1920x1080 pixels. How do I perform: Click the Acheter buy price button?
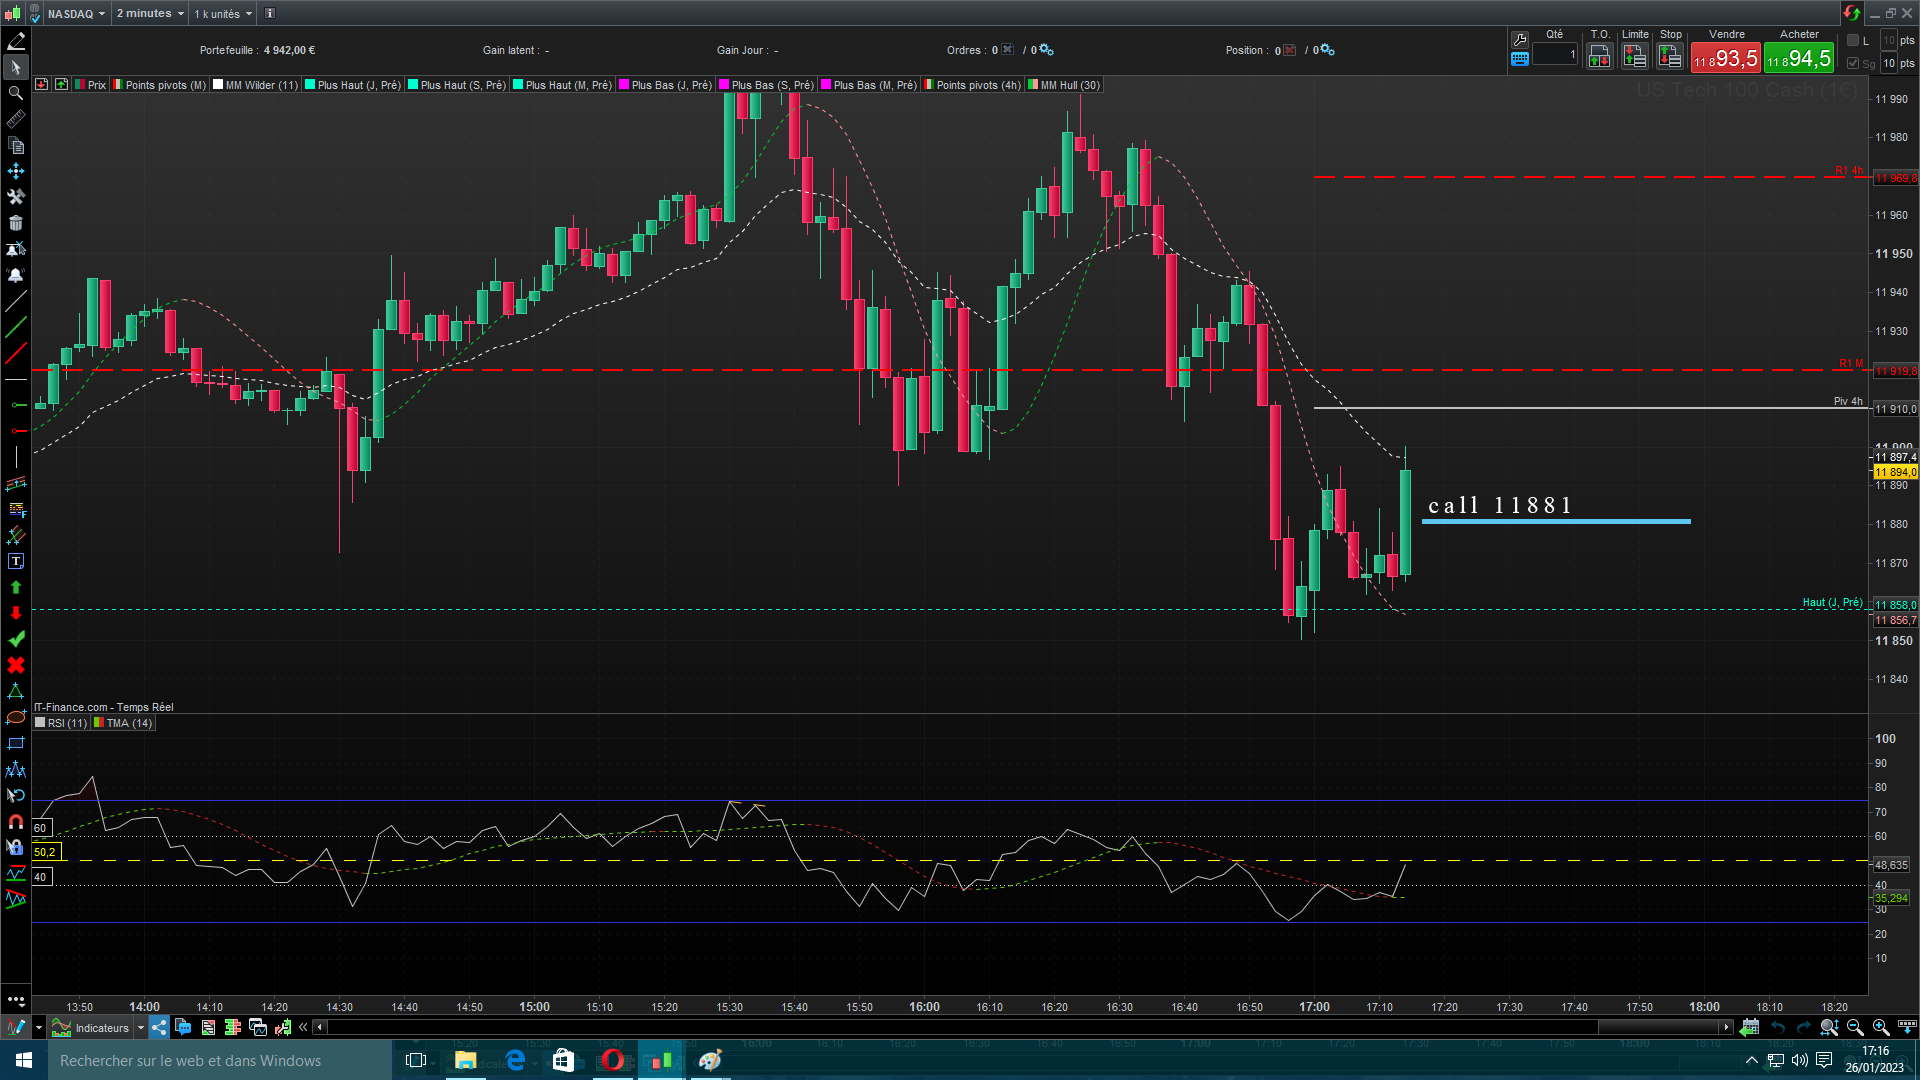pos(1799,58)
